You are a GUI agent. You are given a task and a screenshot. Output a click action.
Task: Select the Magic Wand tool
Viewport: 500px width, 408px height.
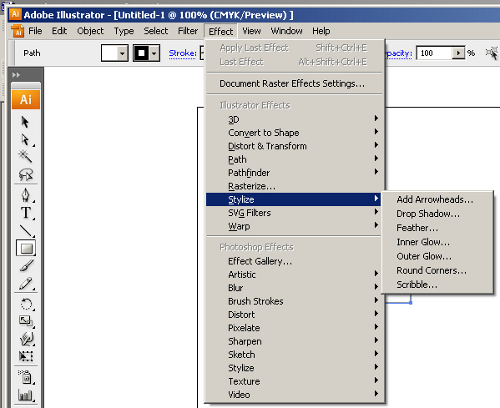point(25,156)
